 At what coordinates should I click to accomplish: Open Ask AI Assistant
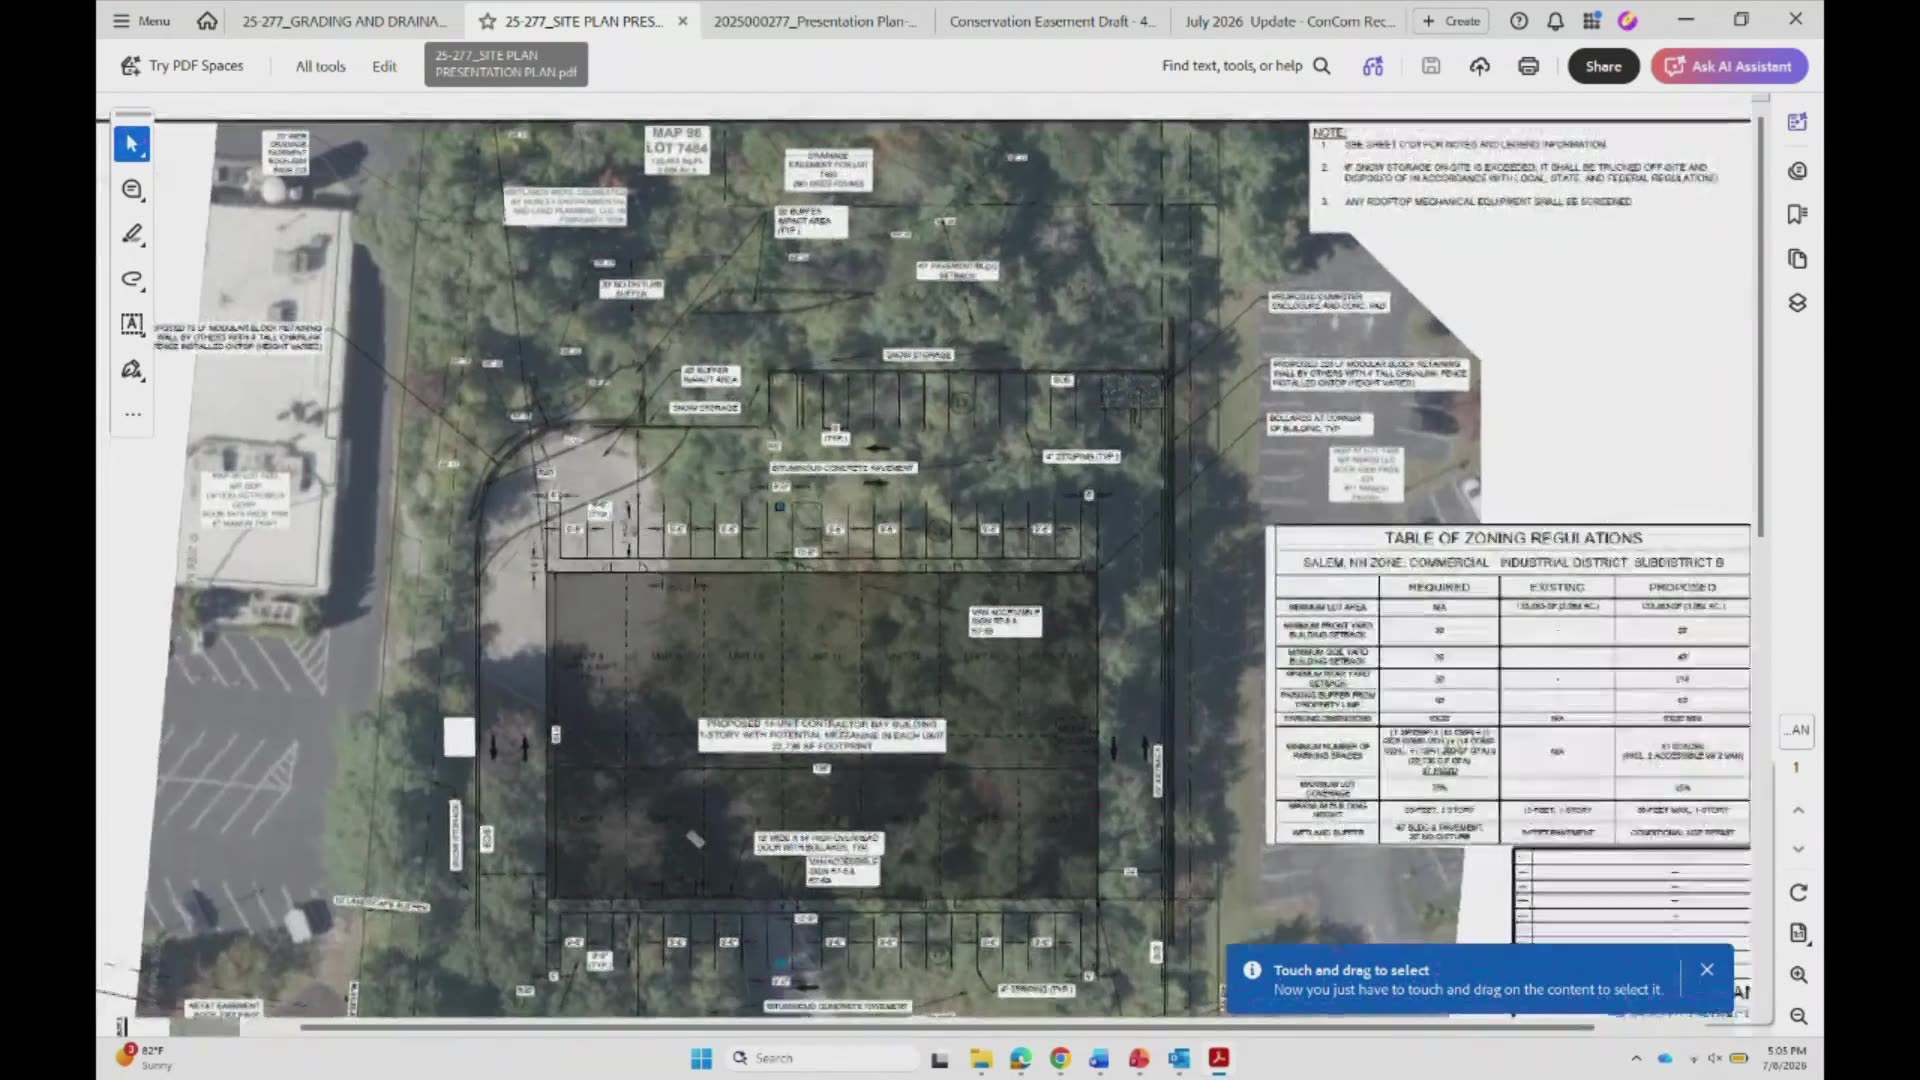(1729, 66)
